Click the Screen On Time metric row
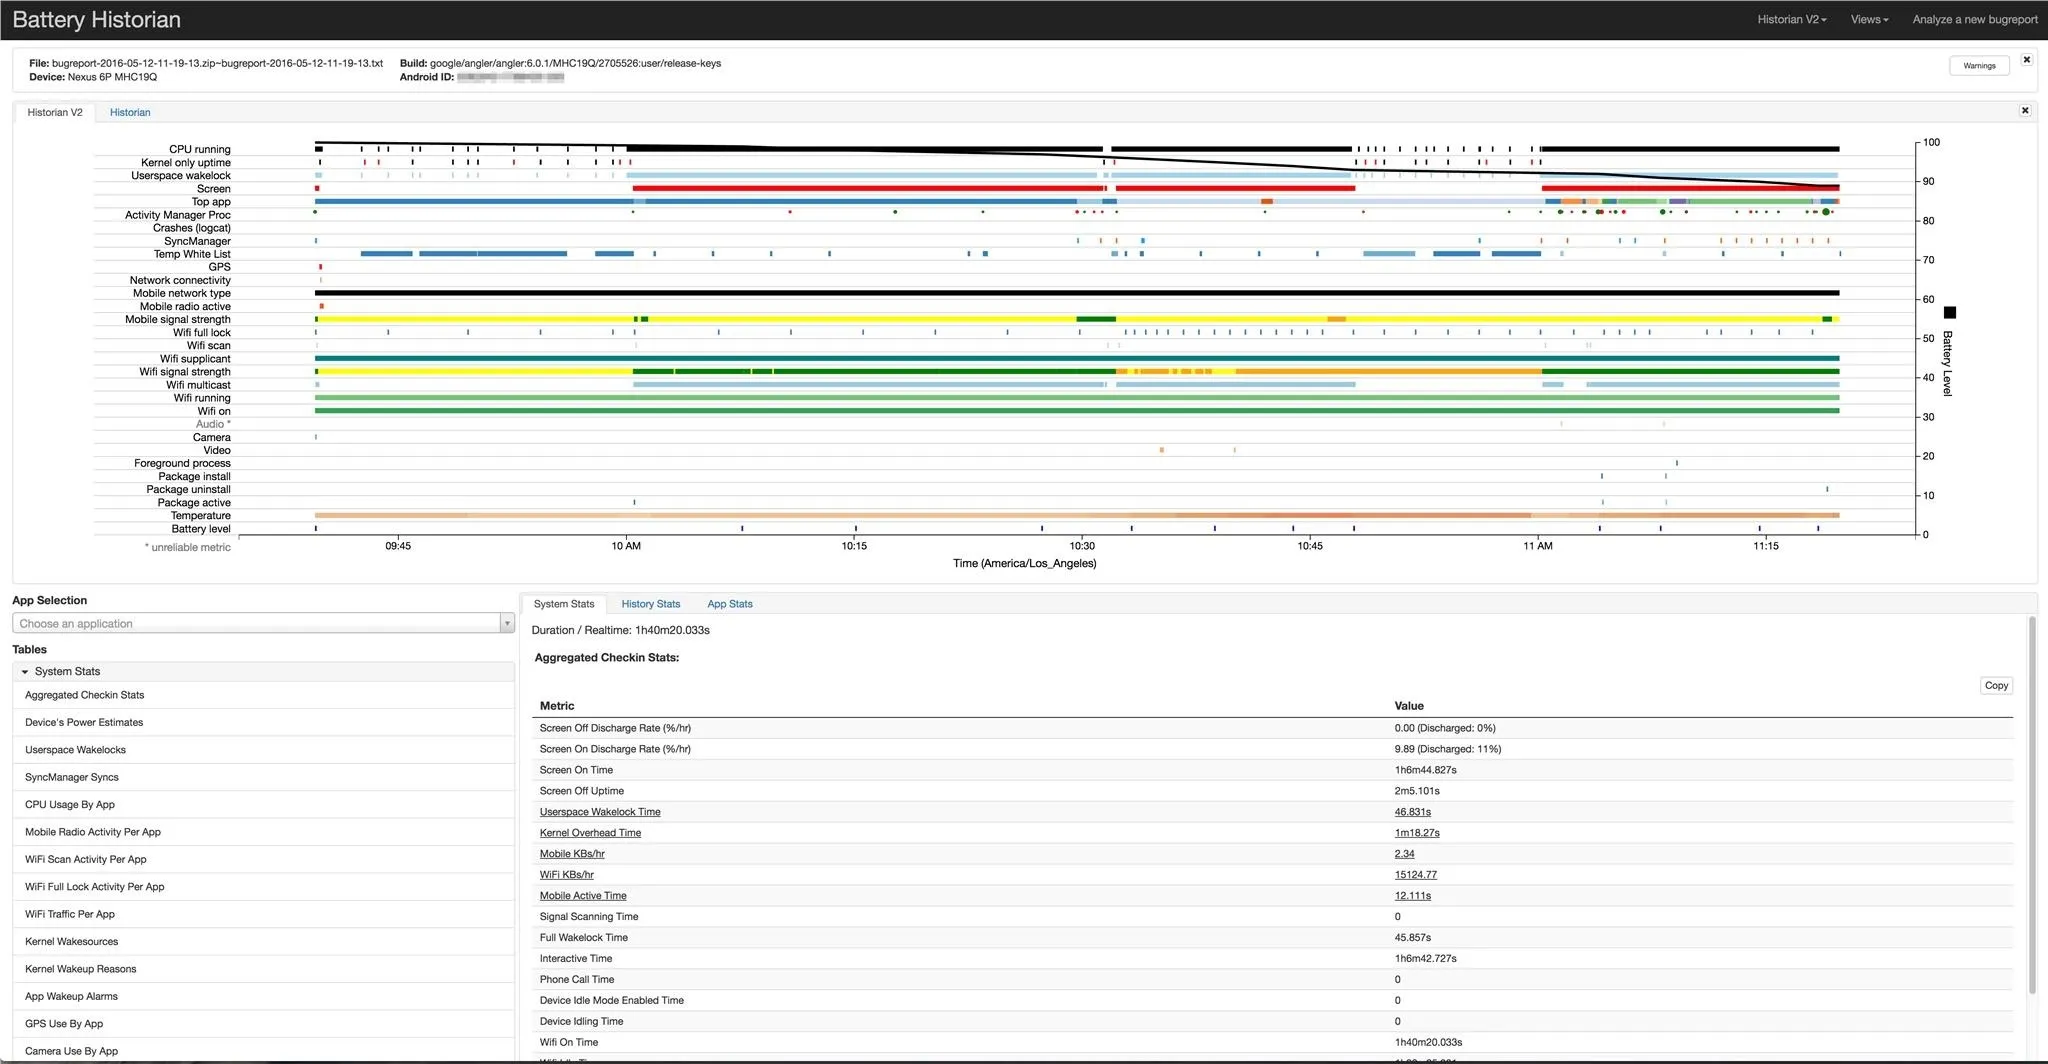 (x=1272, y=770)
